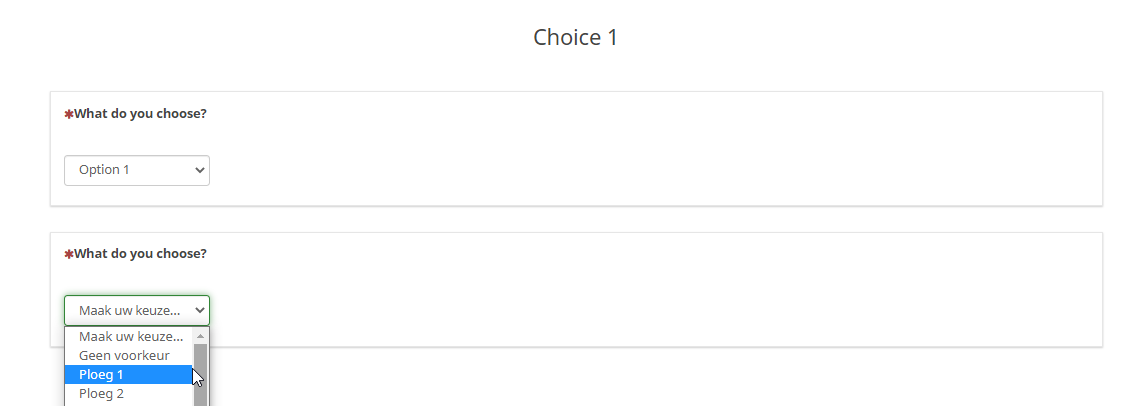This screenshot has height=406, width=1128.
Task: Choose the Geen voorkeur option
Action: click(x=124, y=355)
